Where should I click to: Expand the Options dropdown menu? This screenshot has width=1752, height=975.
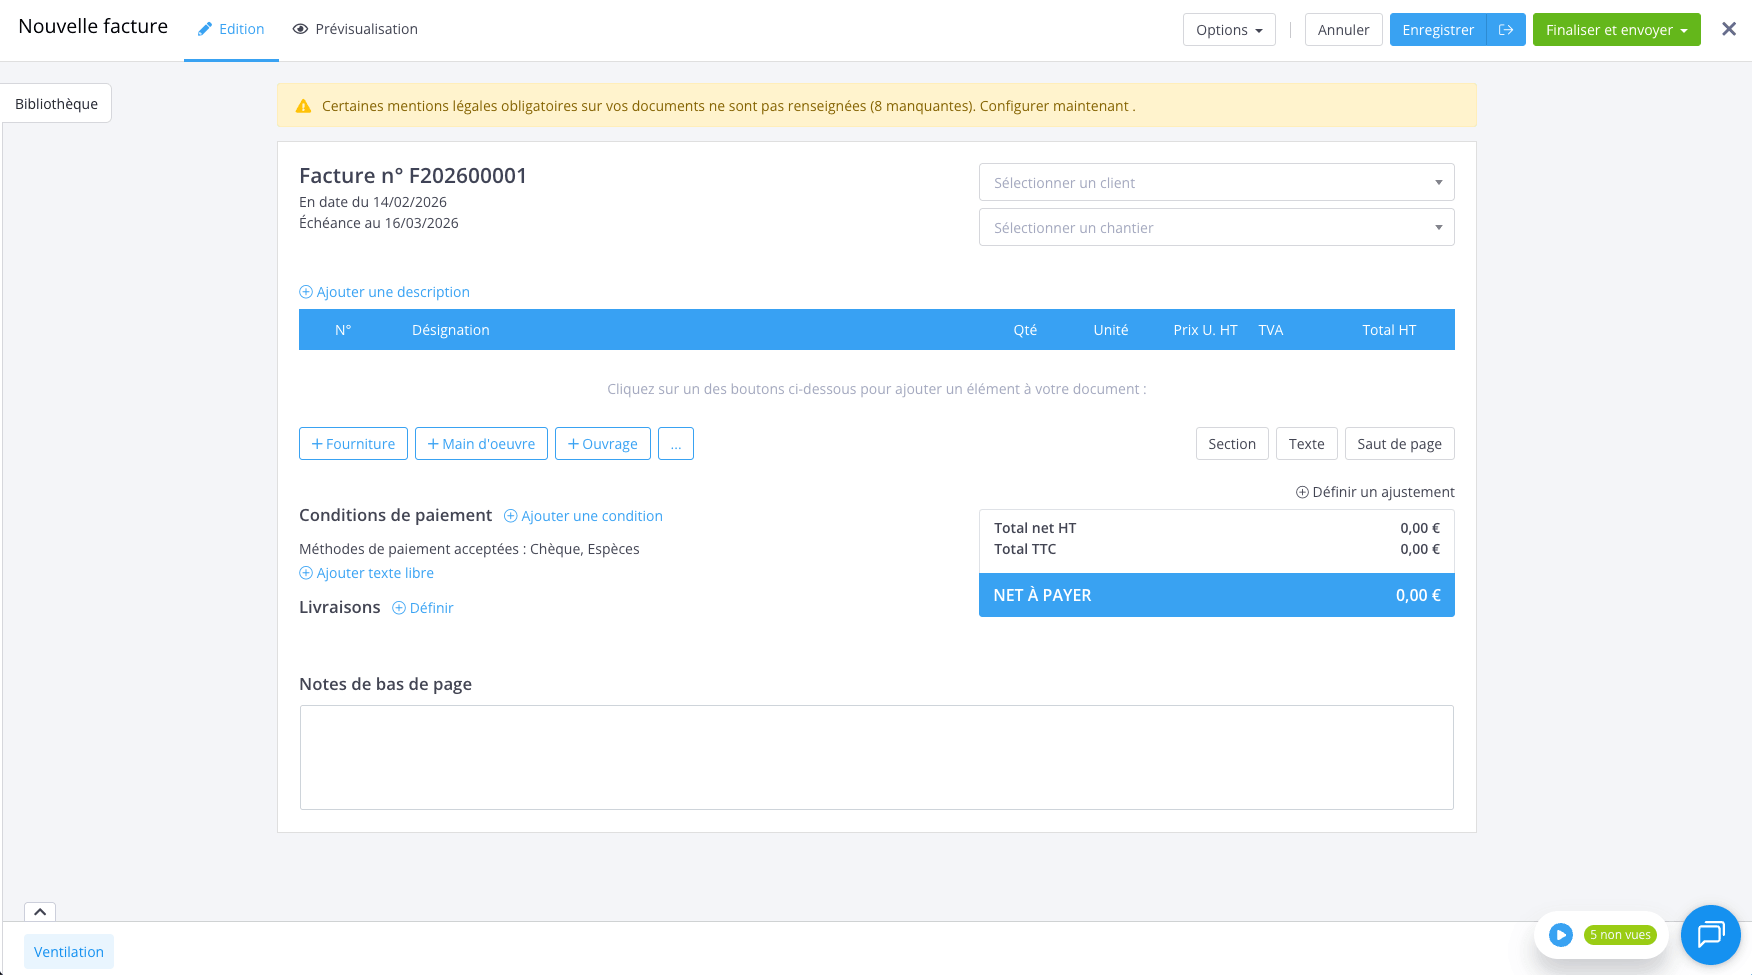(1228, 30)
